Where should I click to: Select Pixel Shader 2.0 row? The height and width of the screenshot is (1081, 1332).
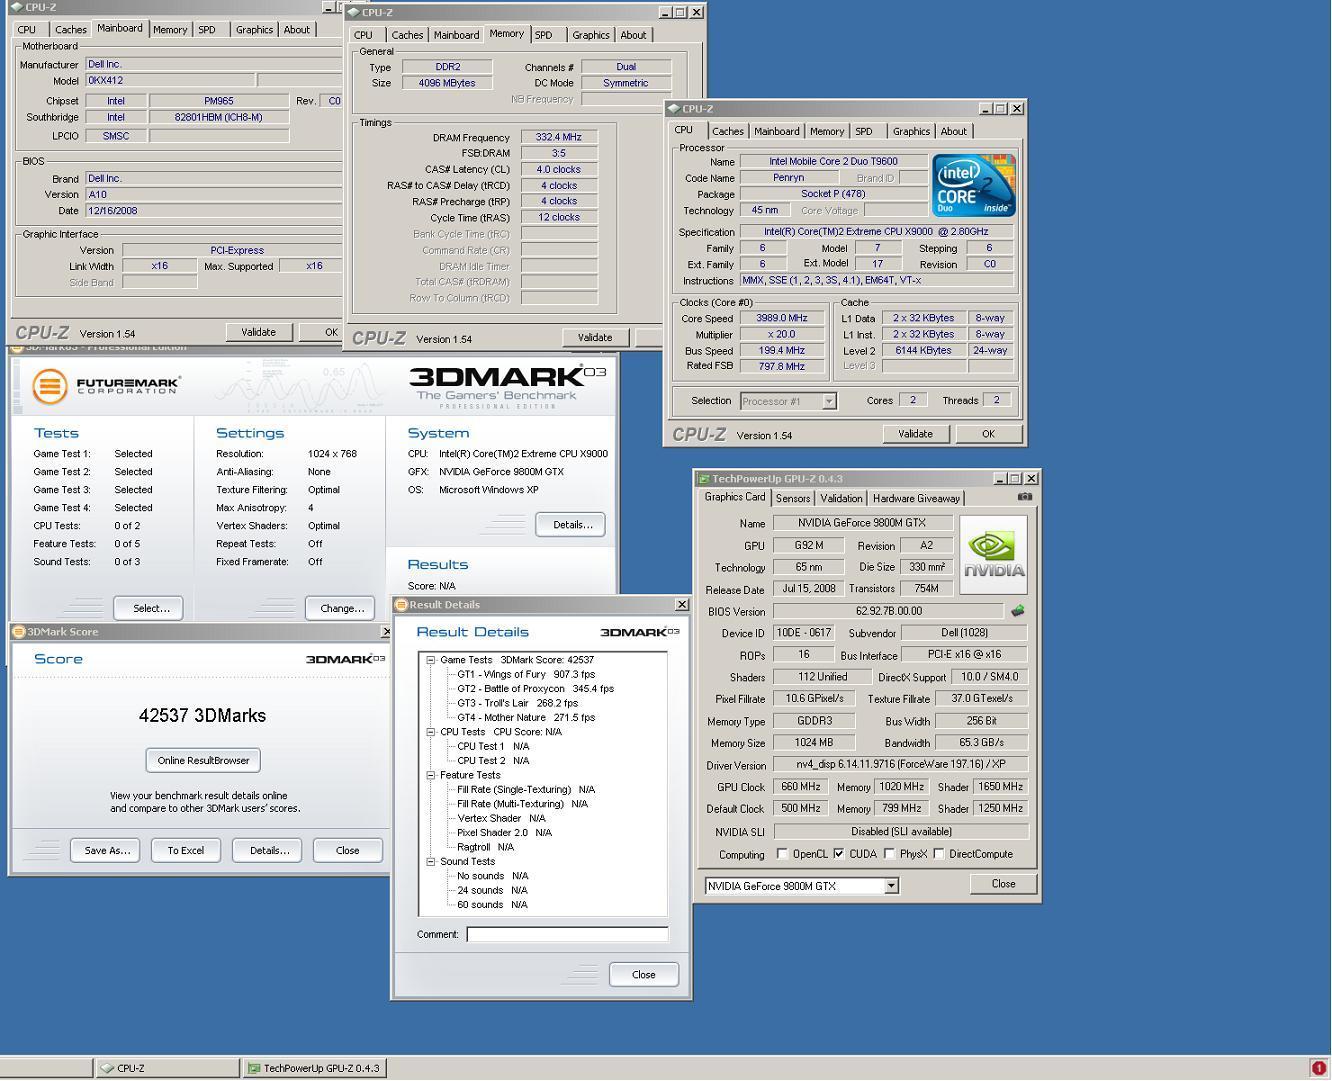click(504, 832)
